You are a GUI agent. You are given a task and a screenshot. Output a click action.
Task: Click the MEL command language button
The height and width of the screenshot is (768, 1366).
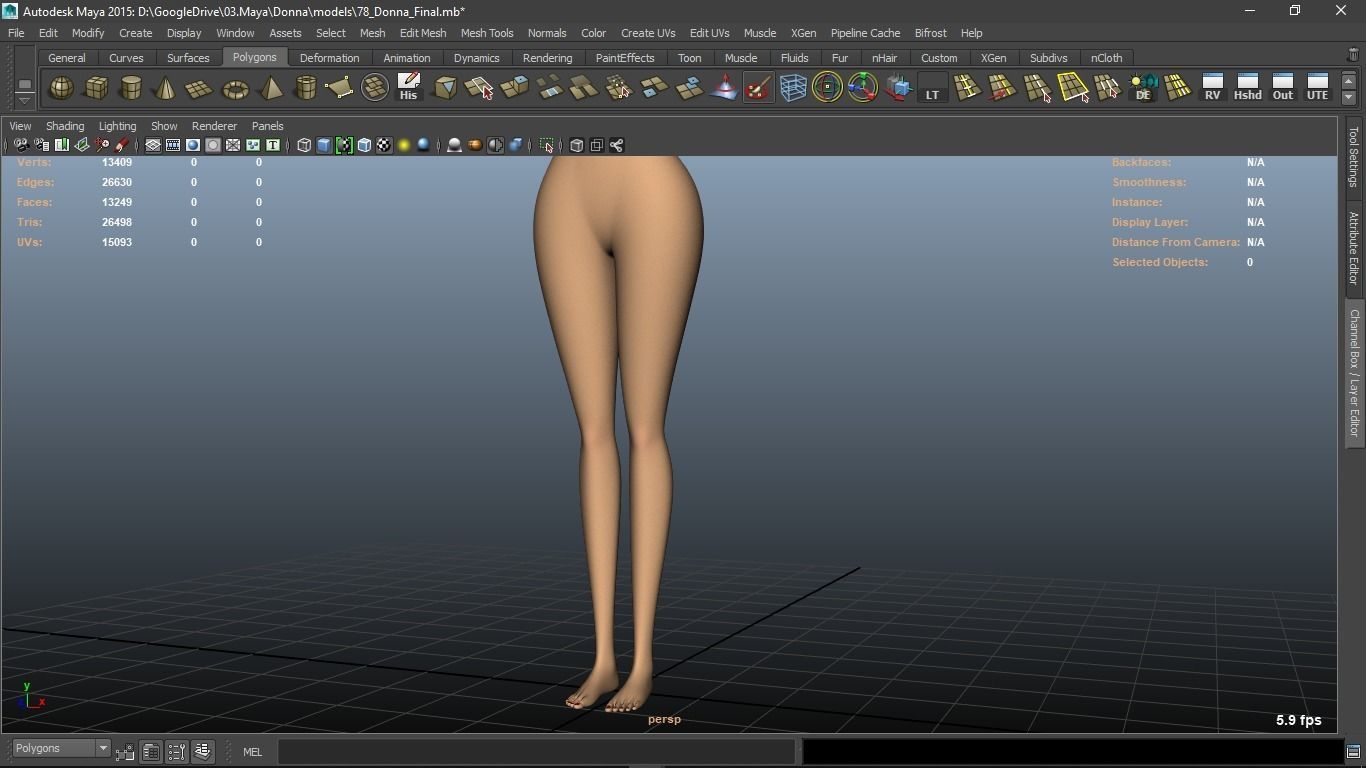point(252,752)
